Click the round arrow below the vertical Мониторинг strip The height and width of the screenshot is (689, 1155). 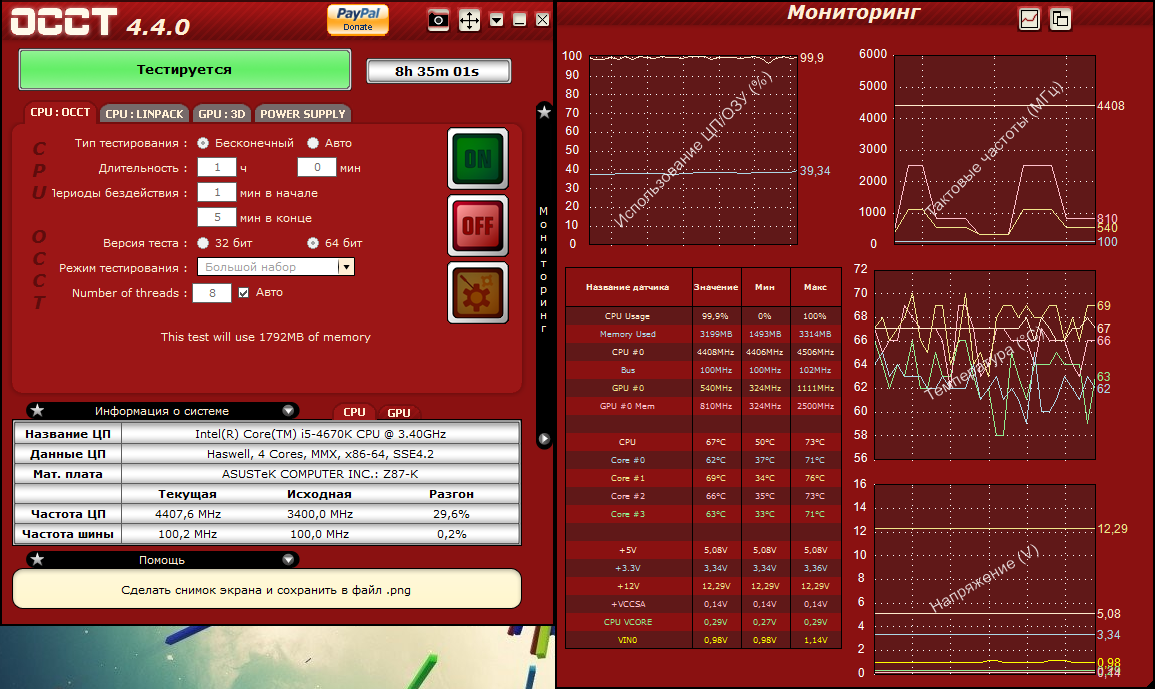point(544,439)
